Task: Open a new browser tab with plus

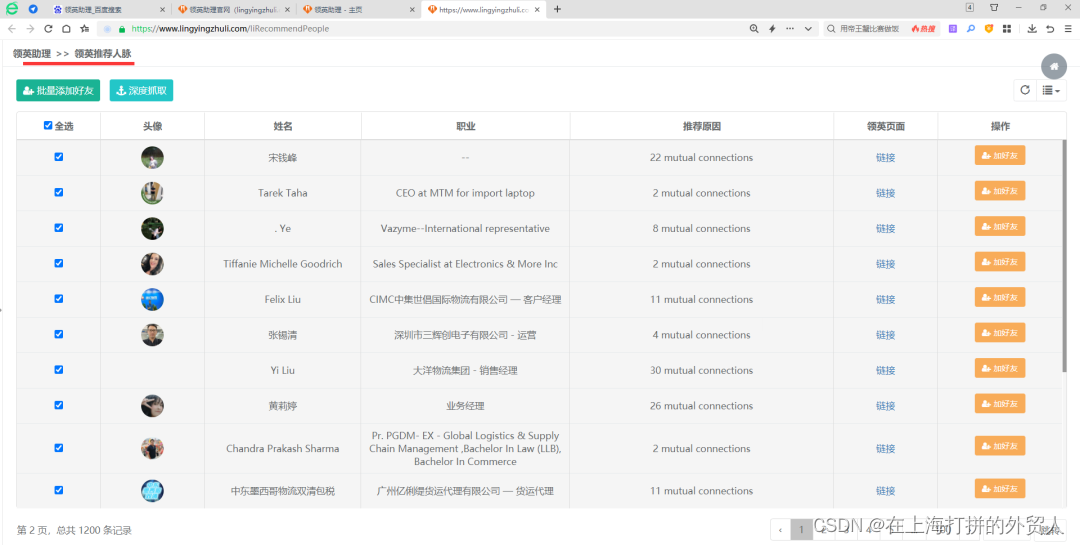Action: coord(557,9)
